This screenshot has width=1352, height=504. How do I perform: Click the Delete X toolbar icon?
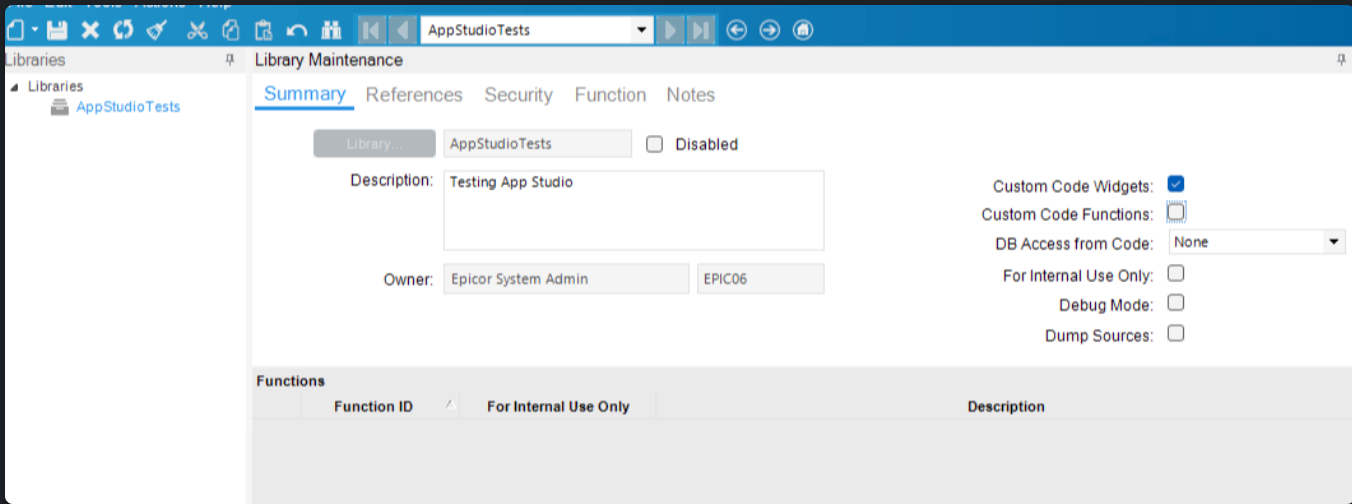click(x=90, y=30)
